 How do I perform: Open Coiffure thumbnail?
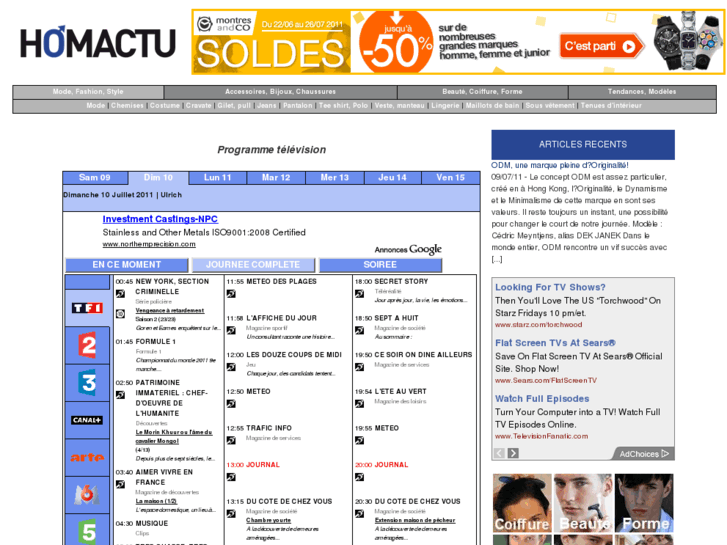522,503
